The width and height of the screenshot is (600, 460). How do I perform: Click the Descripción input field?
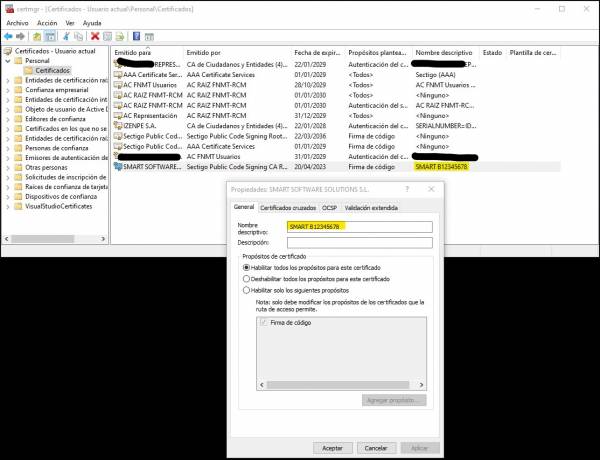[x=360, y=243]
